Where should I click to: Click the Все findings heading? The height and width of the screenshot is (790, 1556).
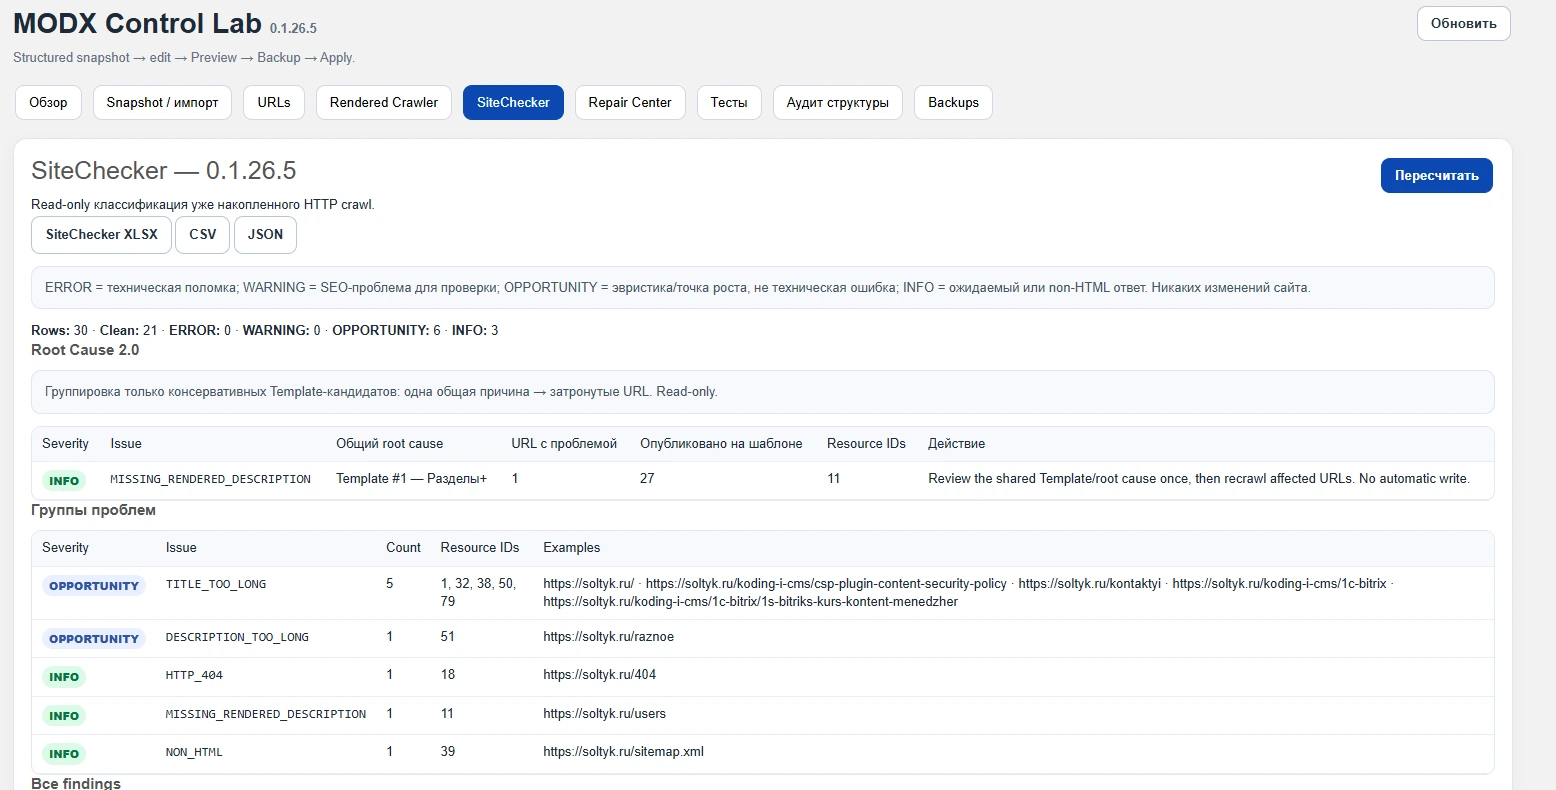point(76,783)
